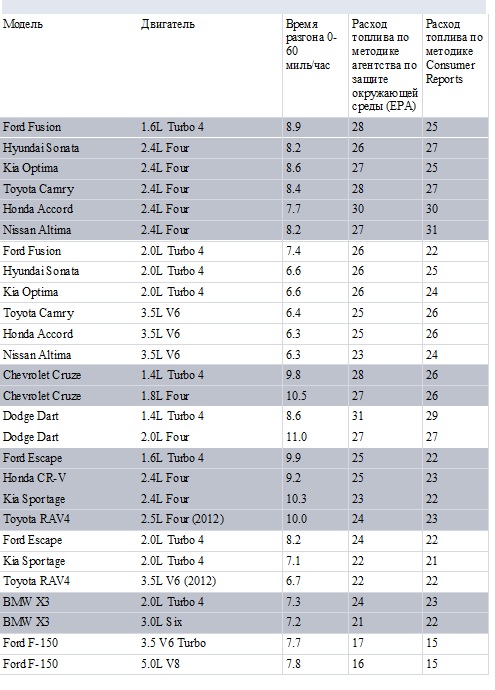Click the EPA fuel consumption header
Screen dimensions: 495x690
click(385, 66)
